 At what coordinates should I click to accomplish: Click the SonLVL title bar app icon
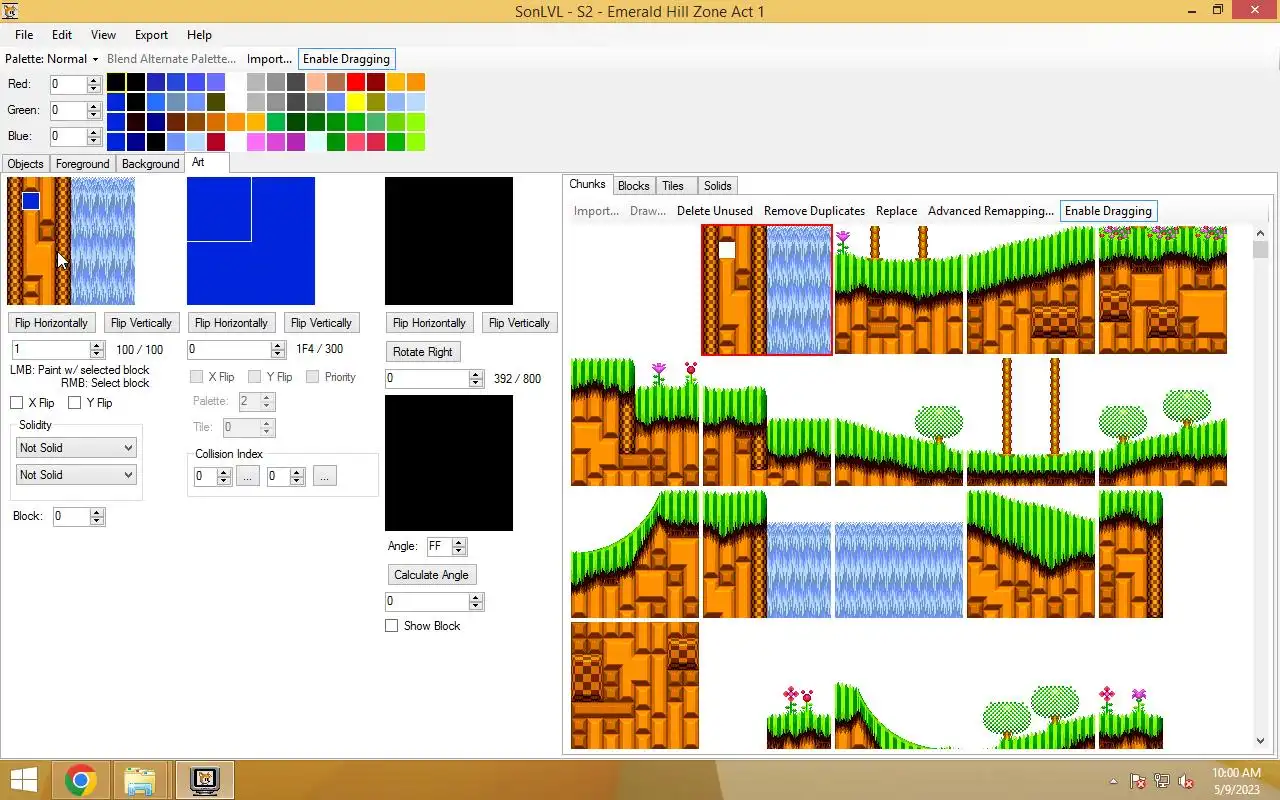(x=11, y=11)
